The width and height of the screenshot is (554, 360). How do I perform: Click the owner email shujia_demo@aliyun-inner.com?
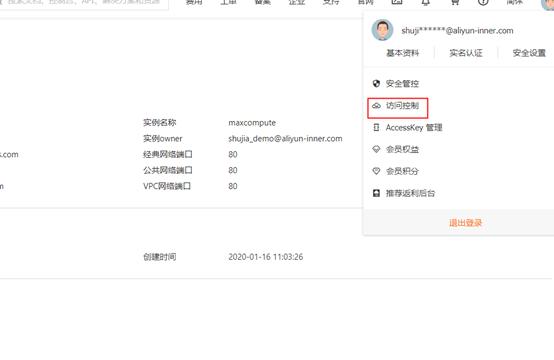(285, 138)
